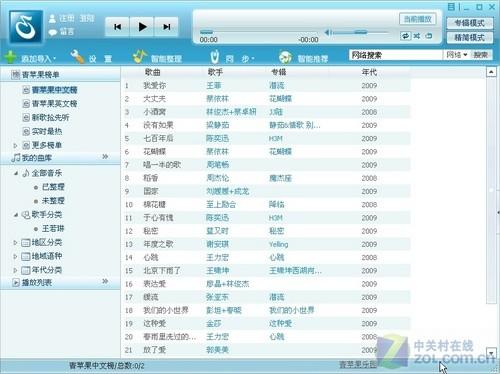Switch to 专辑模式 album mode

point(469,23)
